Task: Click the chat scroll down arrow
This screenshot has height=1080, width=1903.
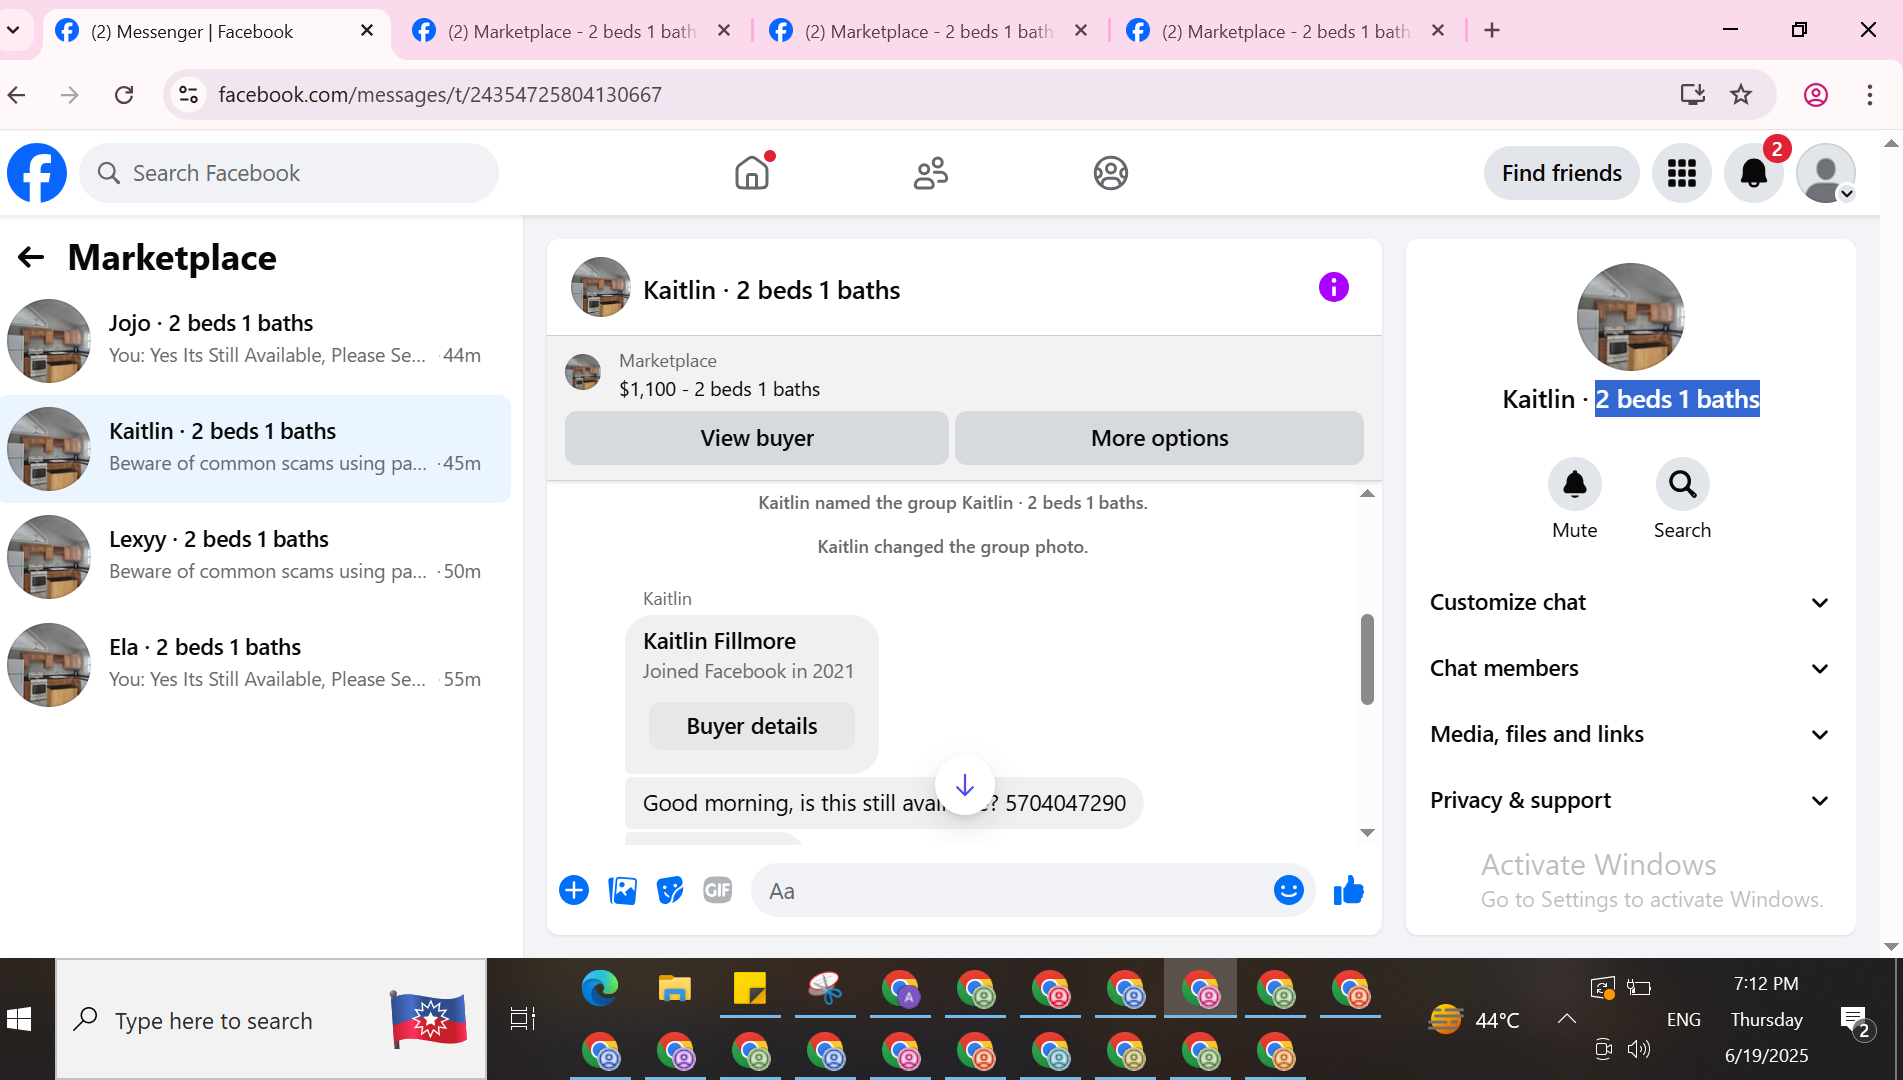Action: pos(1367,832)
